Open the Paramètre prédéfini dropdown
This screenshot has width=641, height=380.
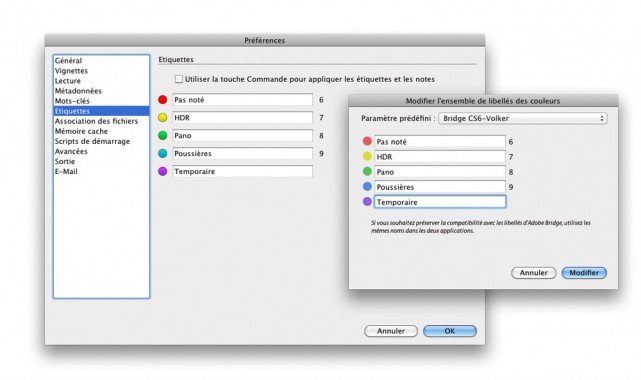tap(522, 118)
